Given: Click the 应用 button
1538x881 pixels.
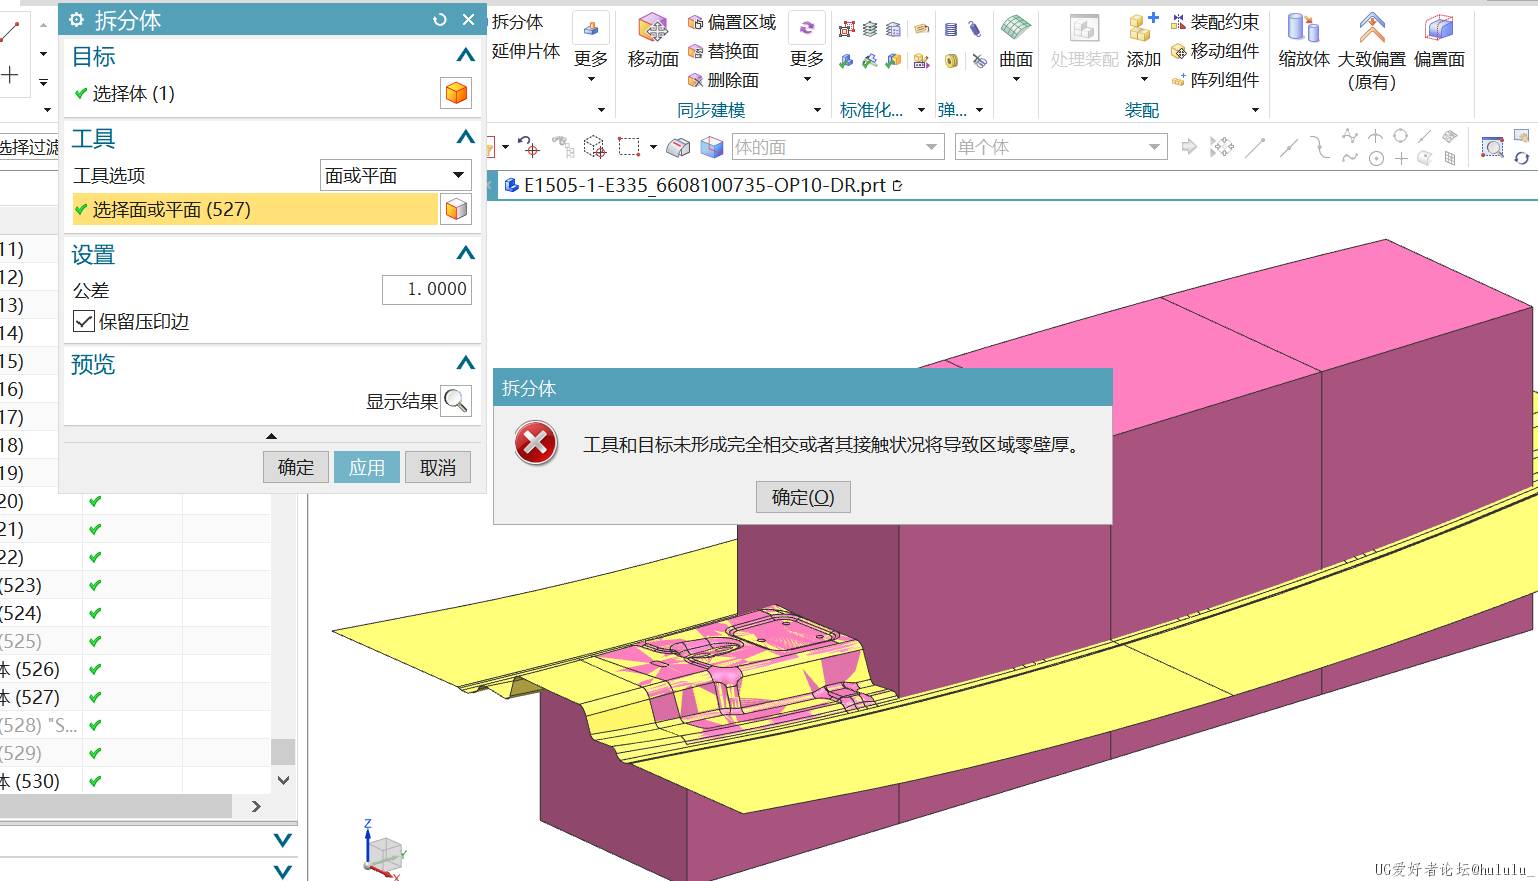Looking at the screenshot, I should (367, 467).
